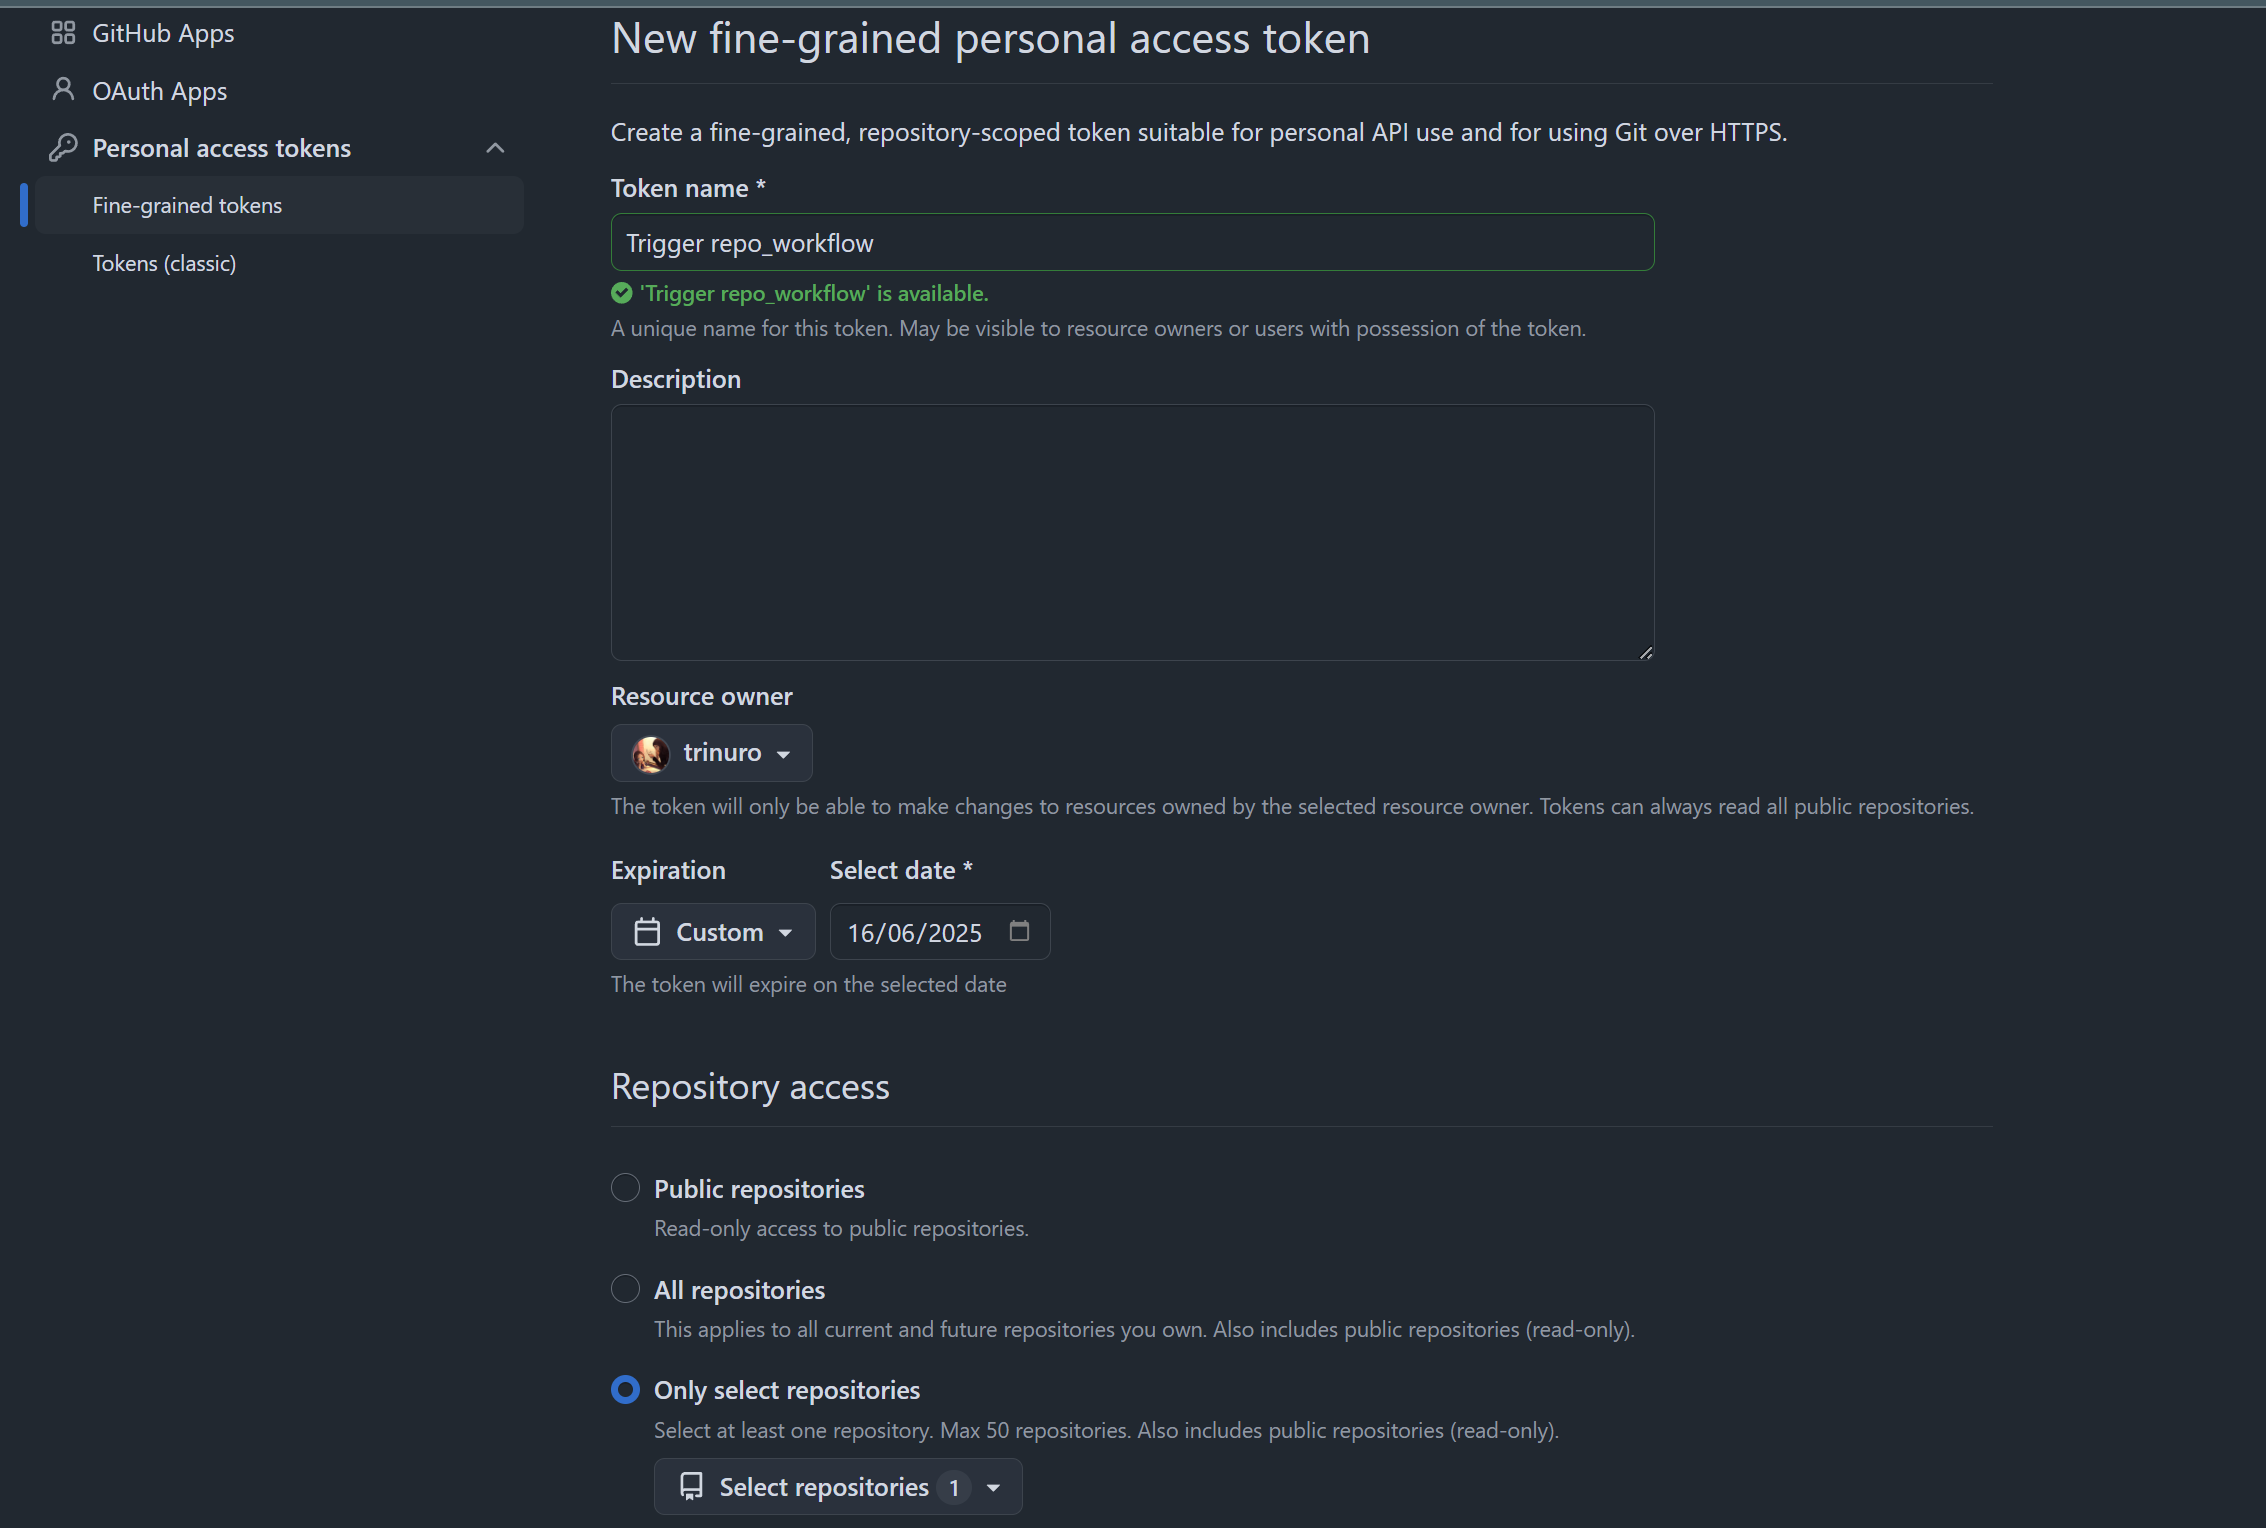Open the trinuro resource owner dropdown
The height and width of the screenshot is (1528, 2266).
[712, 753]
